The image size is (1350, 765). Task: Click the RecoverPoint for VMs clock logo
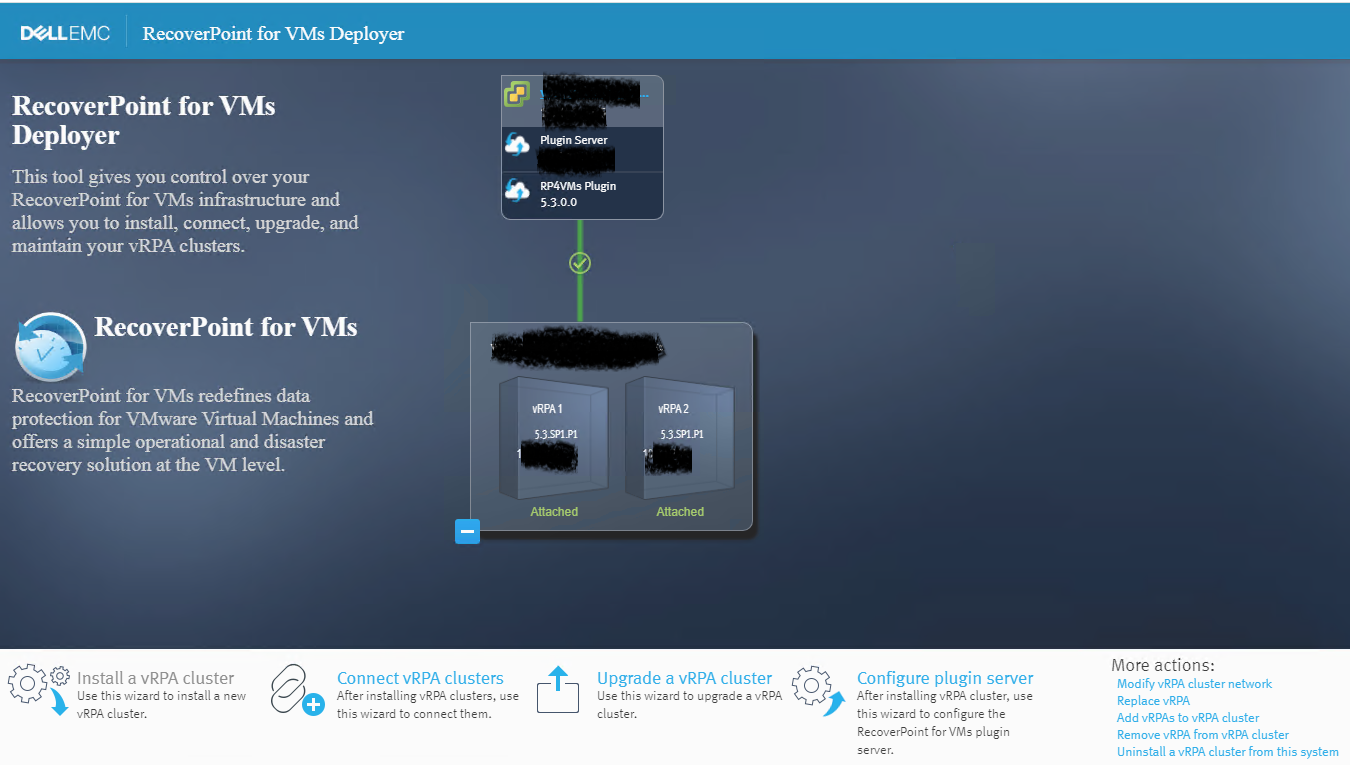[50, 348]
